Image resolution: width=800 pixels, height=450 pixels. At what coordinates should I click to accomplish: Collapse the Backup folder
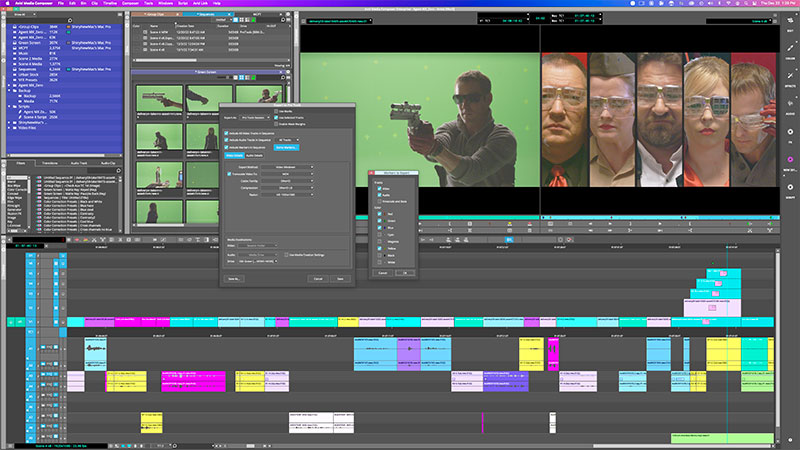pyautogui.click(x=10, y=90)
